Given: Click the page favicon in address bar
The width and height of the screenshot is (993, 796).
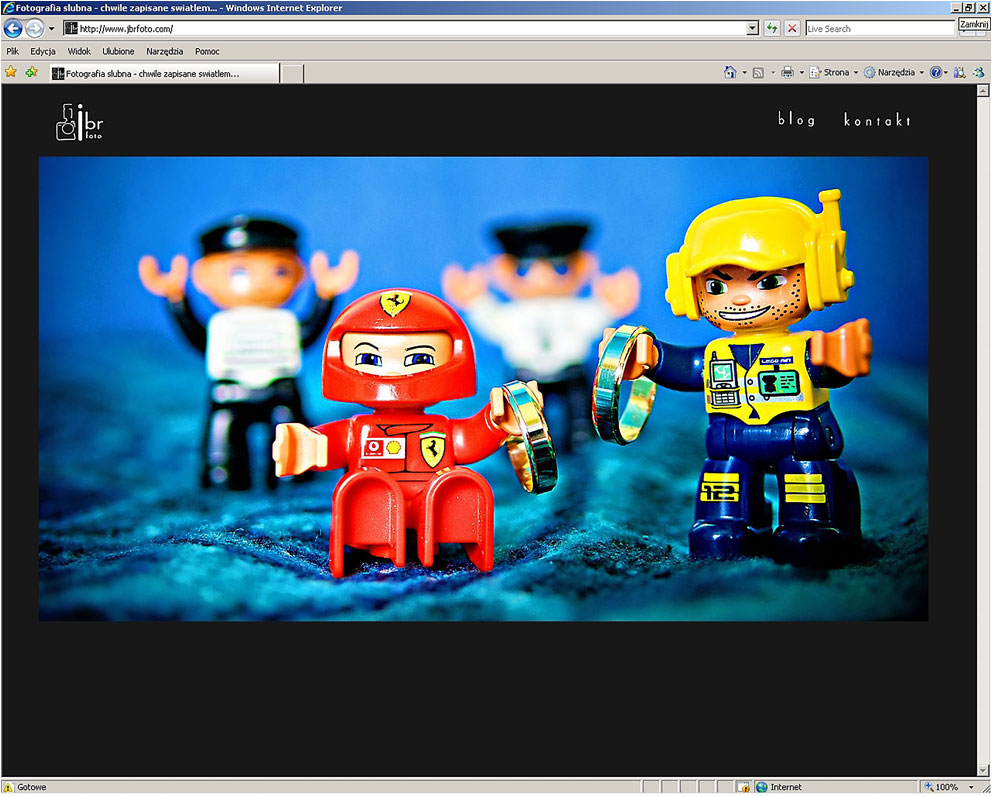Looking at the screenshot, I should [x=71, y=28].
